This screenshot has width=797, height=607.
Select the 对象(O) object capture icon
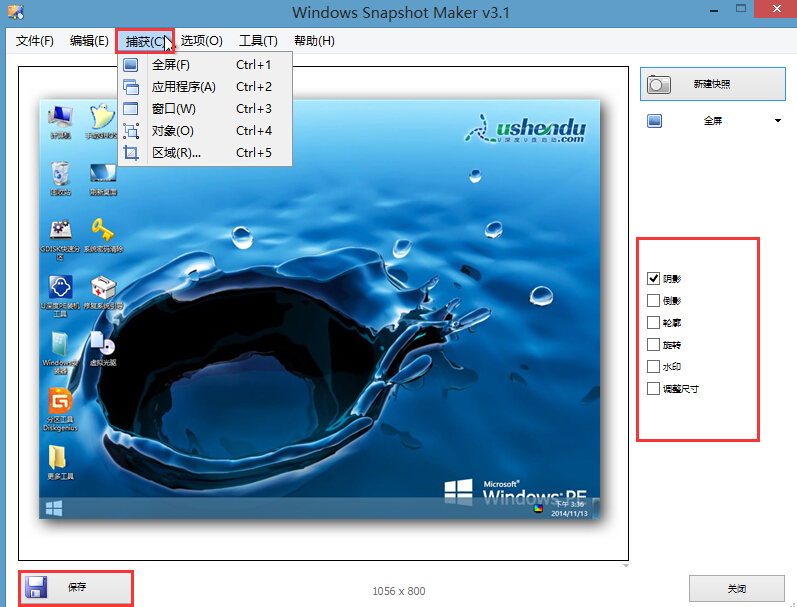click(x=131, y=131)
